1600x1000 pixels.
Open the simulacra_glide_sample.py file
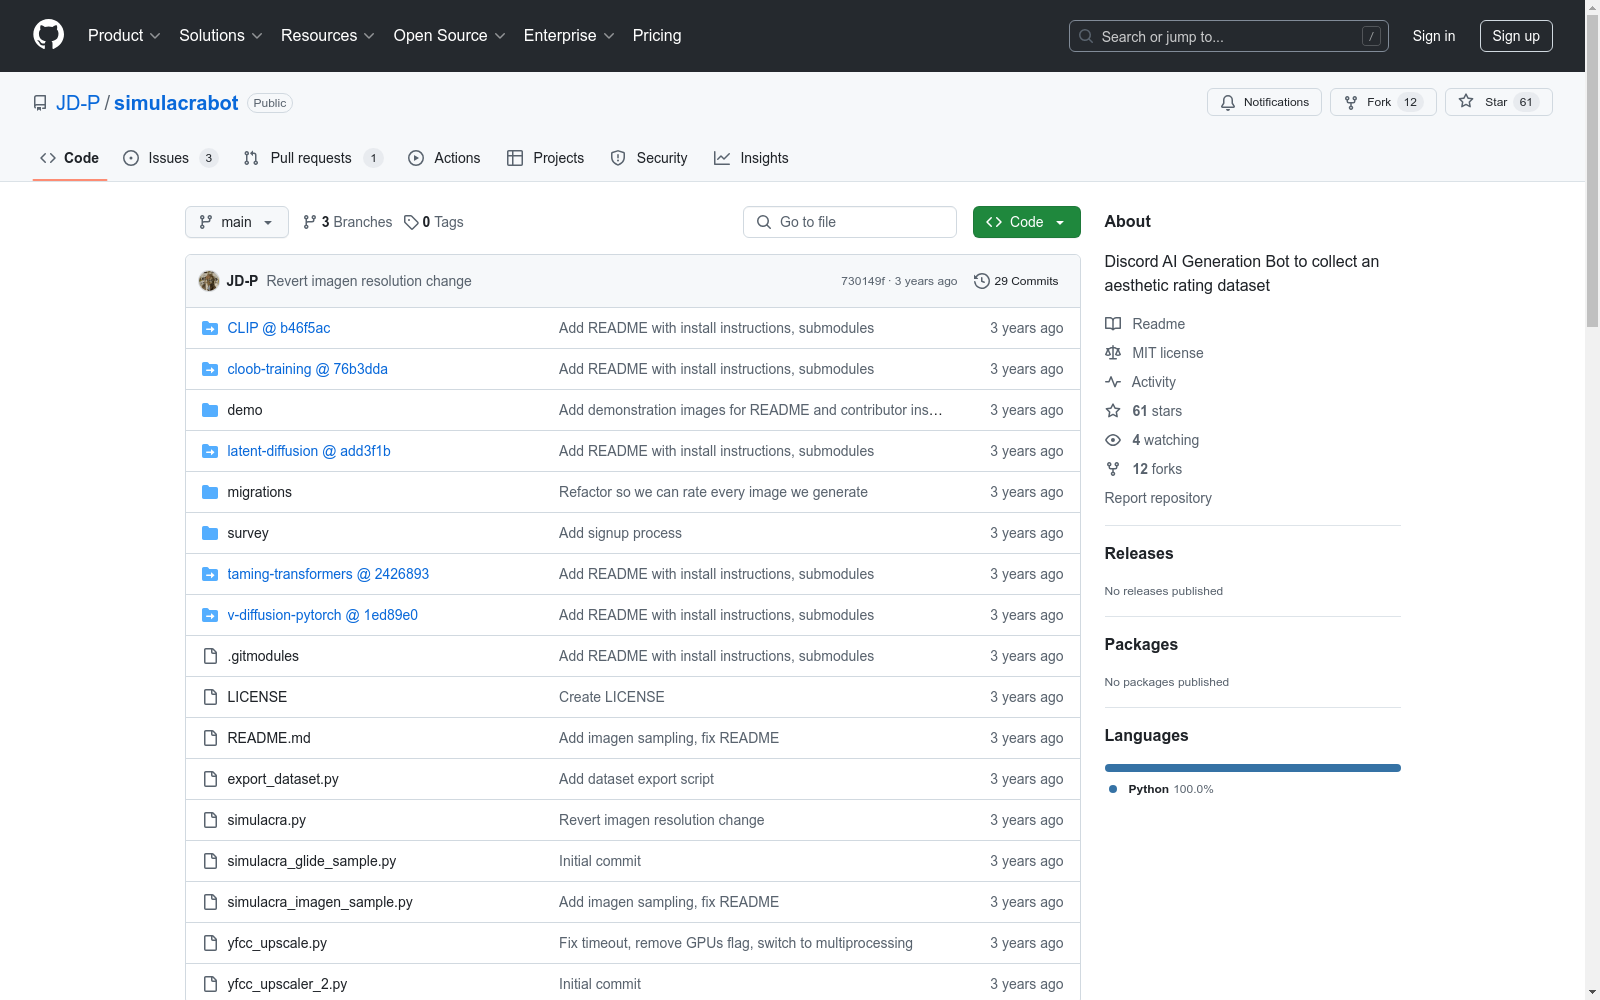(x=312, y=861)
